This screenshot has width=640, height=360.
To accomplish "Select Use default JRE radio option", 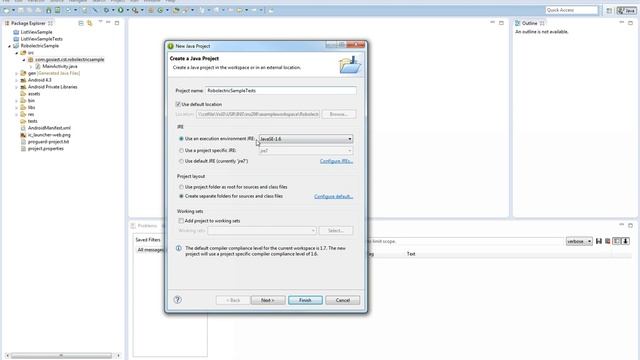I will [x=181, y=161].
